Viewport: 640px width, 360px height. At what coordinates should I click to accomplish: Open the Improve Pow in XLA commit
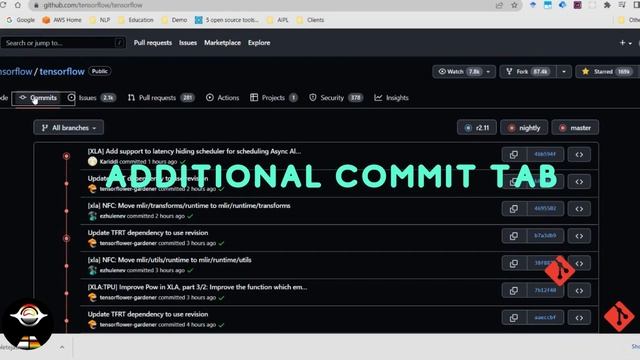point(197,287)
